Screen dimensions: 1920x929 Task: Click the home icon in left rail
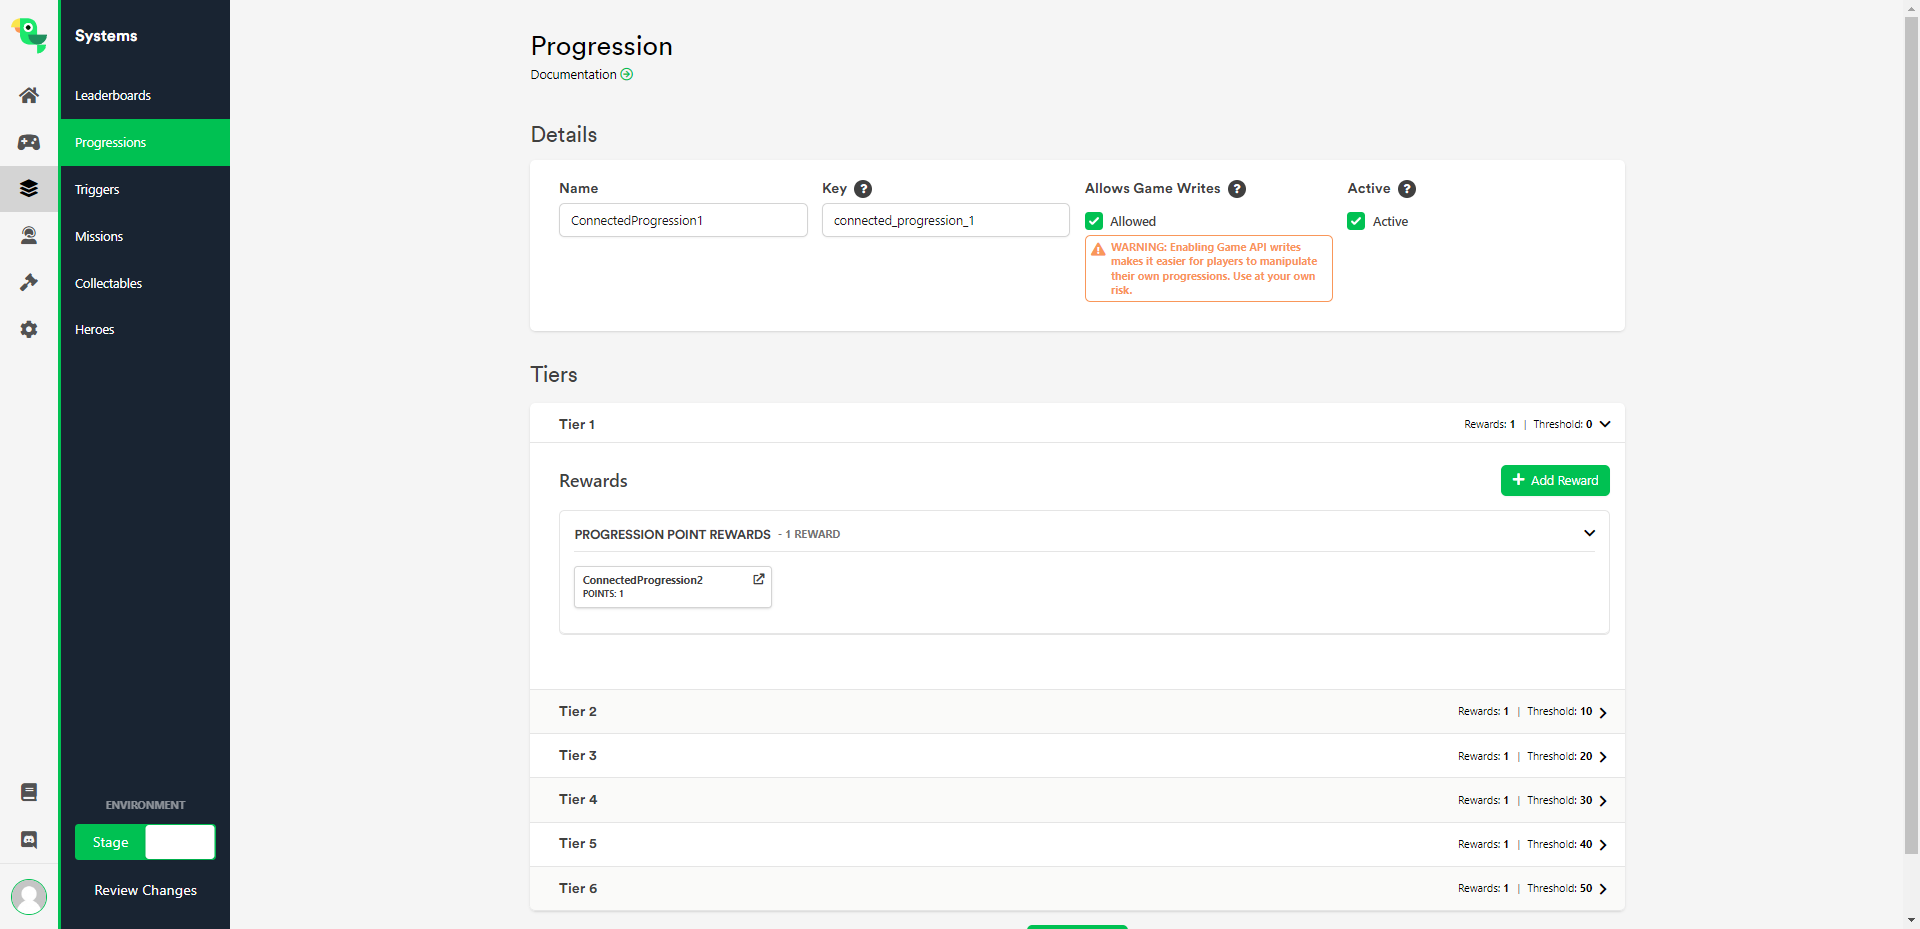coord(29,96)
